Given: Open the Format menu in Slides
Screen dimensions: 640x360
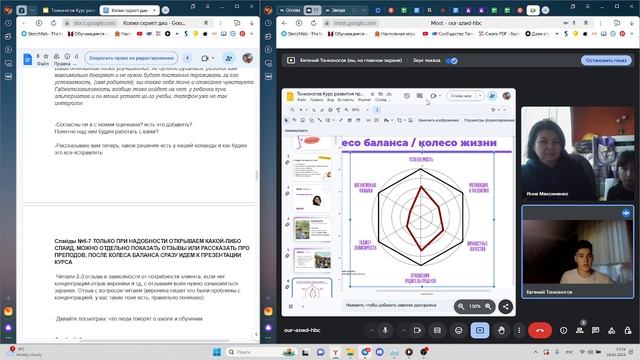Looking at the screenshot, I should 364,100.
